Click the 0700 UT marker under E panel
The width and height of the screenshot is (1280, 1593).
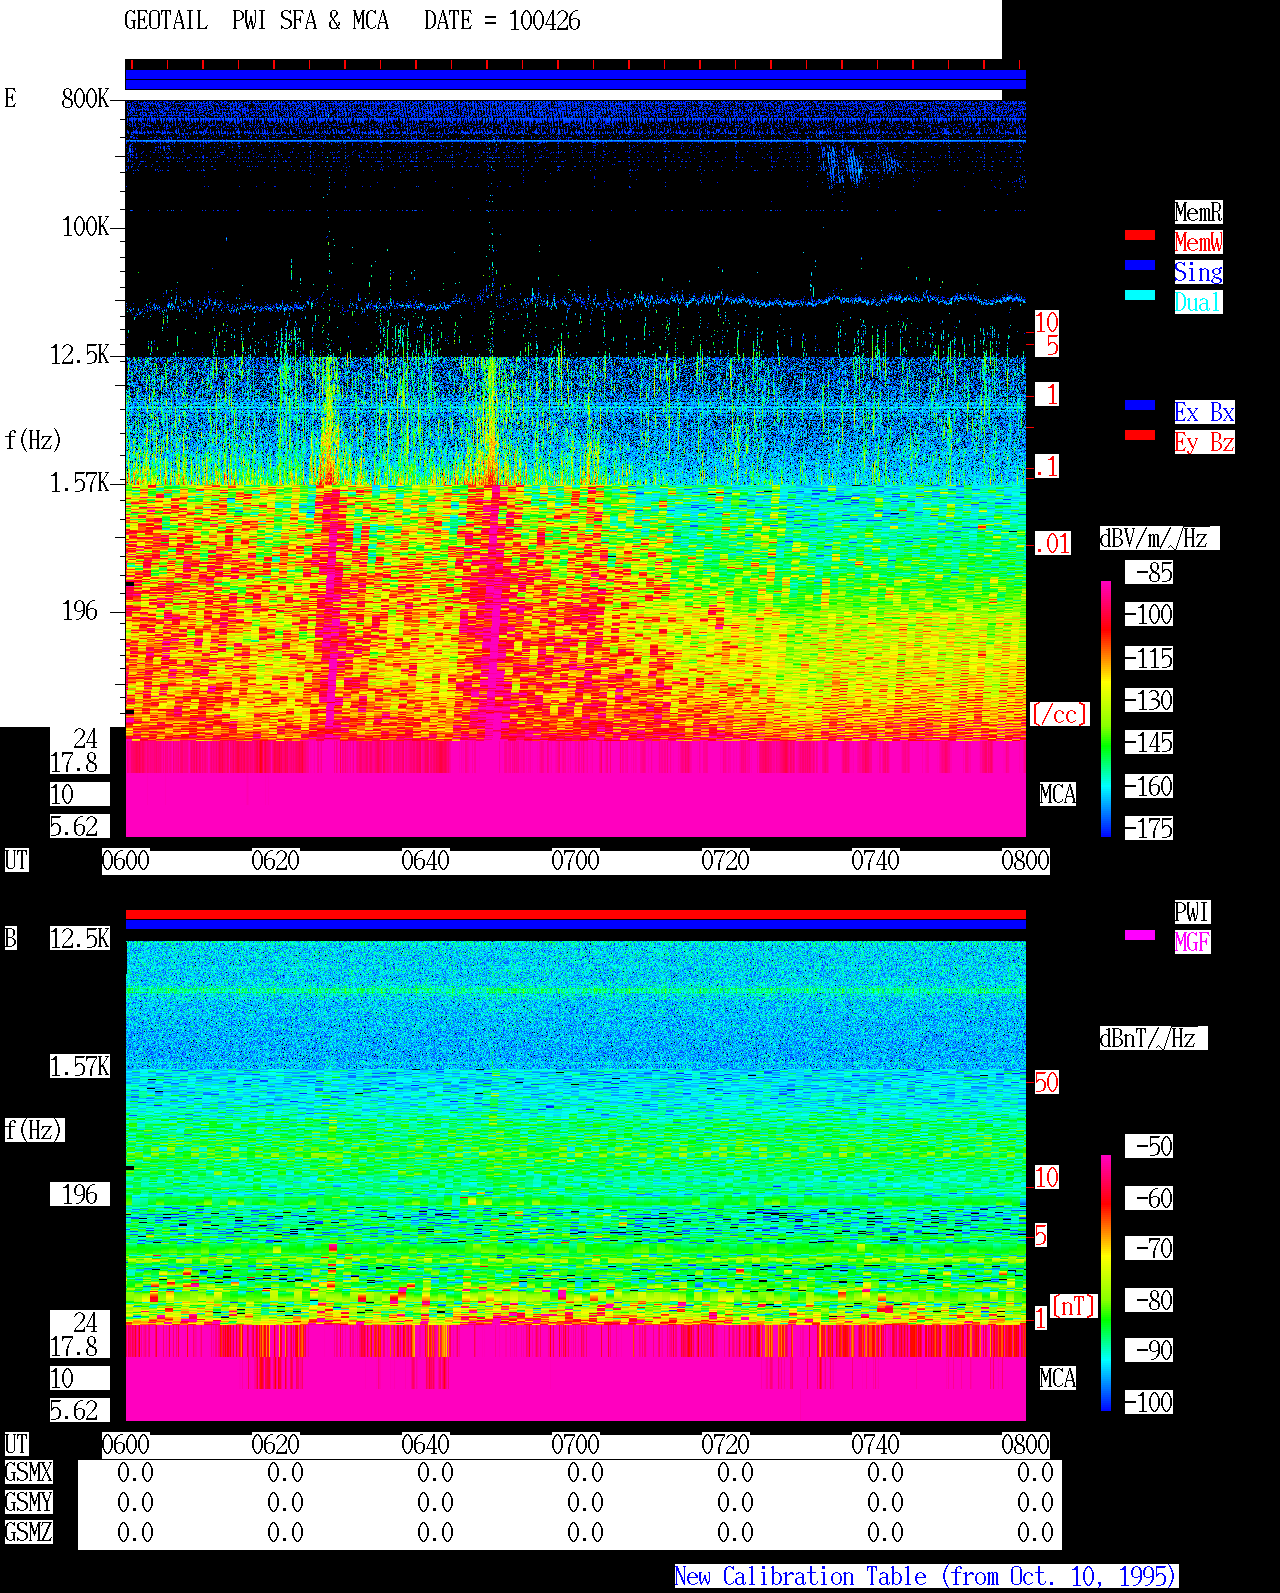click(x=575, y=861)
